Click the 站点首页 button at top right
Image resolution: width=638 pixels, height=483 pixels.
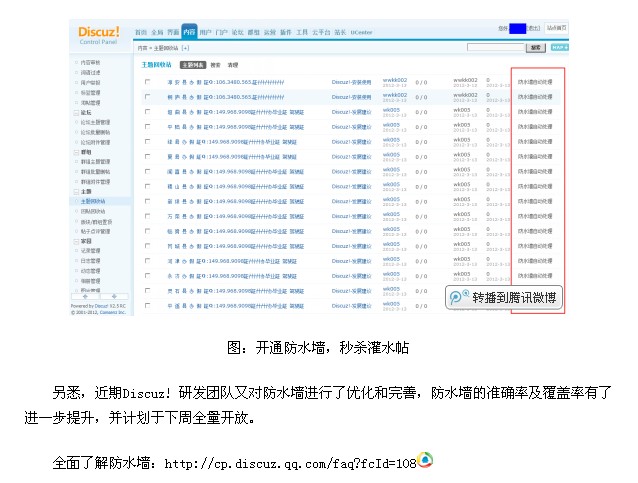click(557, 28)
